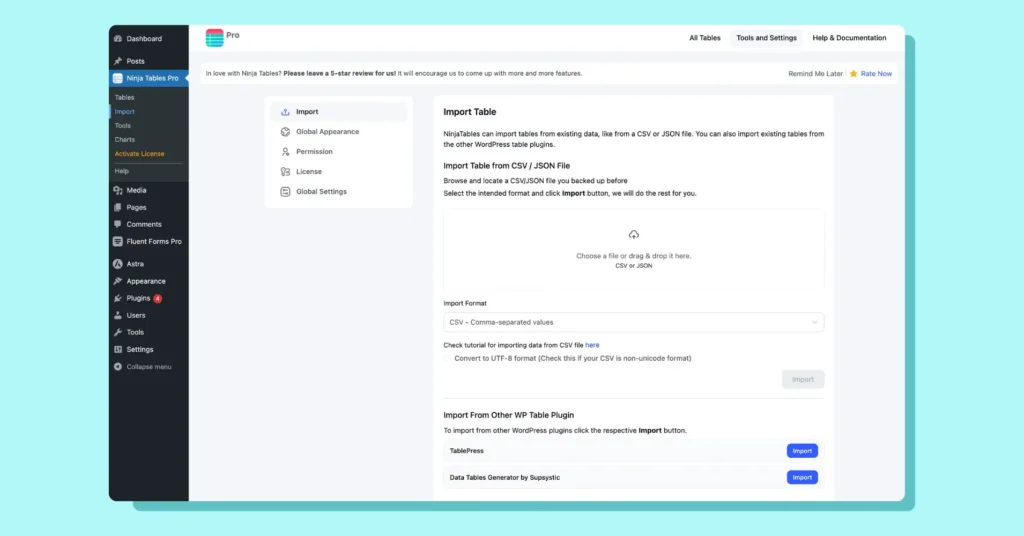Click the Rate Now link
Viewport: 1024px width, 536px height.
coord(876,74)
